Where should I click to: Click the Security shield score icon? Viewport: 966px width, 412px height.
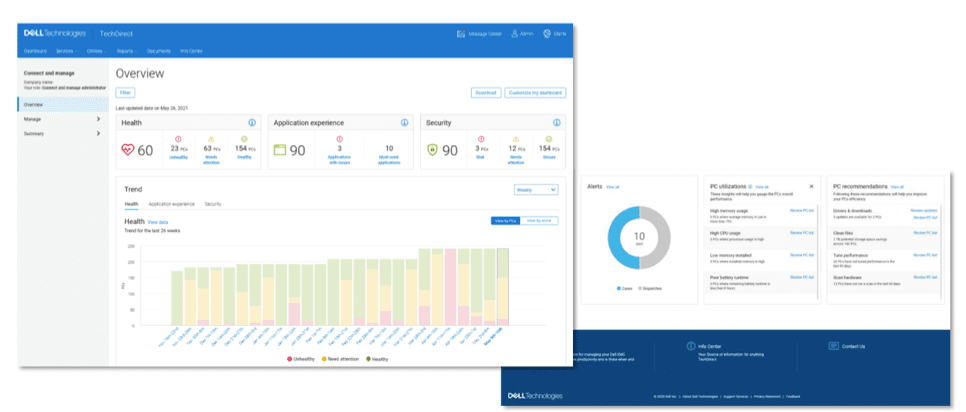(431, 150)
